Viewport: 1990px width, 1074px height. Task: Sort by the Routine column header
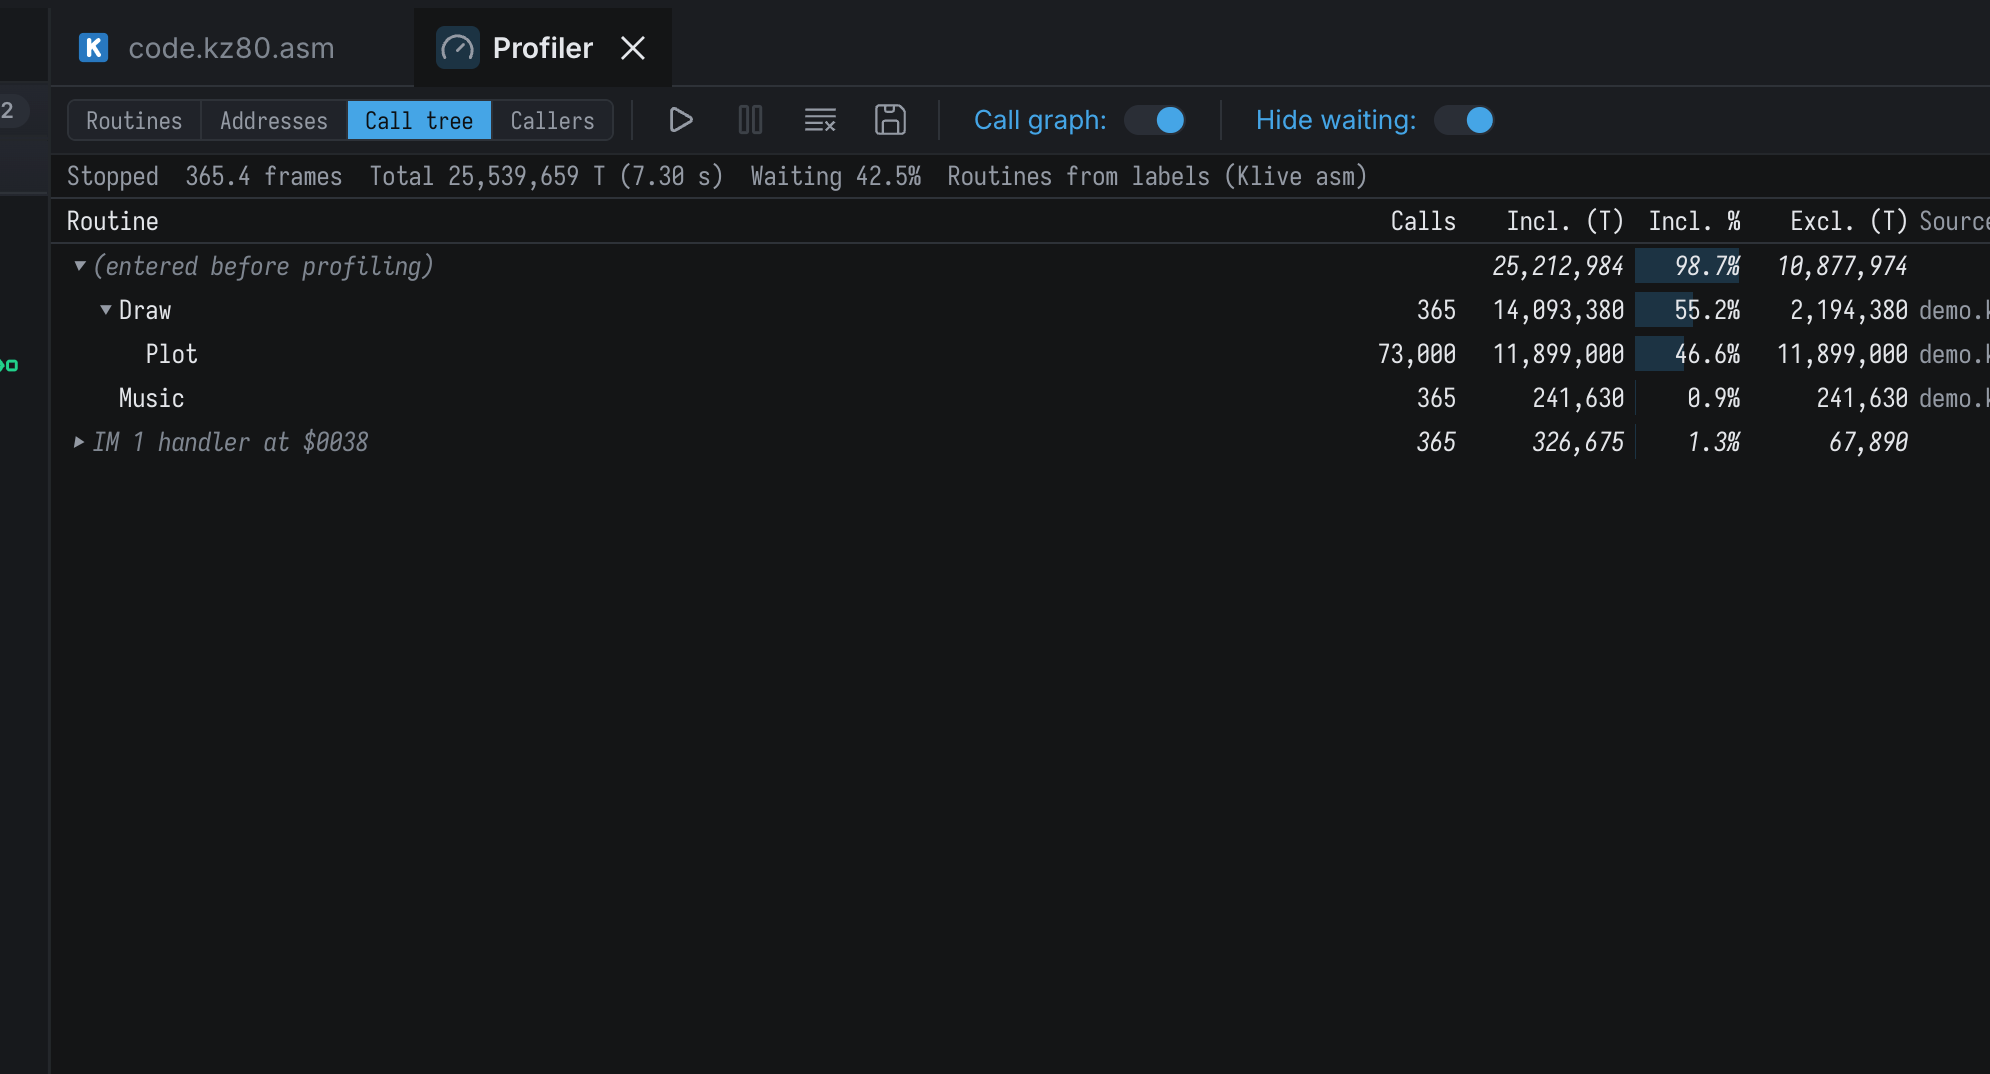[x=113, y=221]
